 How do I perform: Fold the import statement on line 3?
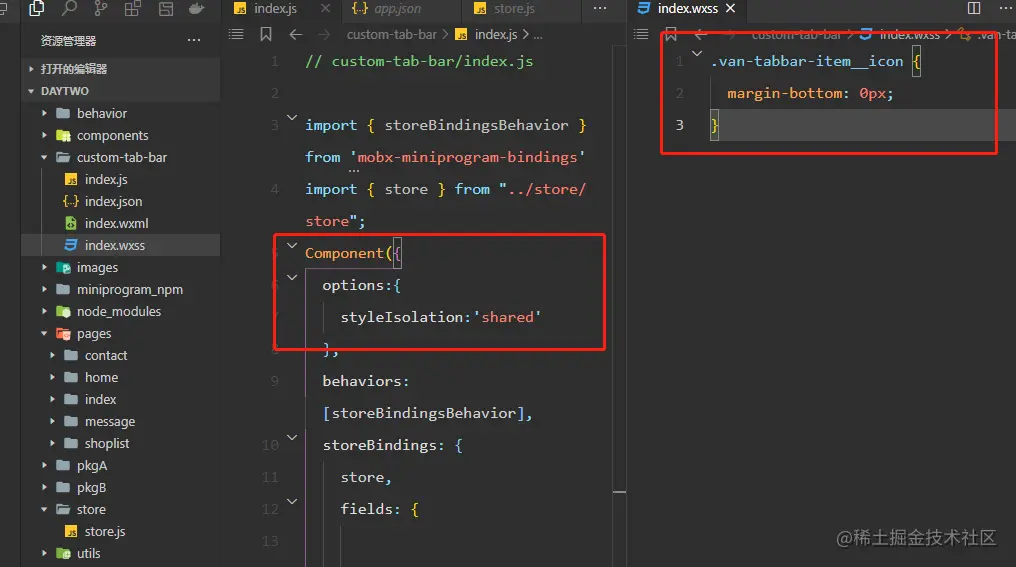tap(292, 118)
